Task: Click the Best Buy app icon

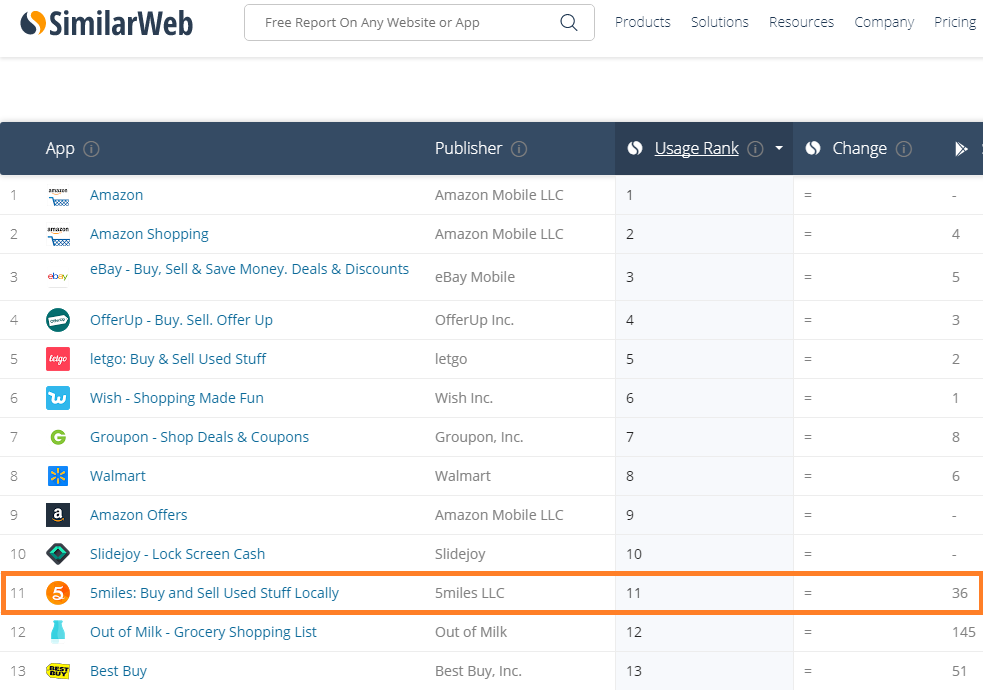Action: click(x=58, y=671)
